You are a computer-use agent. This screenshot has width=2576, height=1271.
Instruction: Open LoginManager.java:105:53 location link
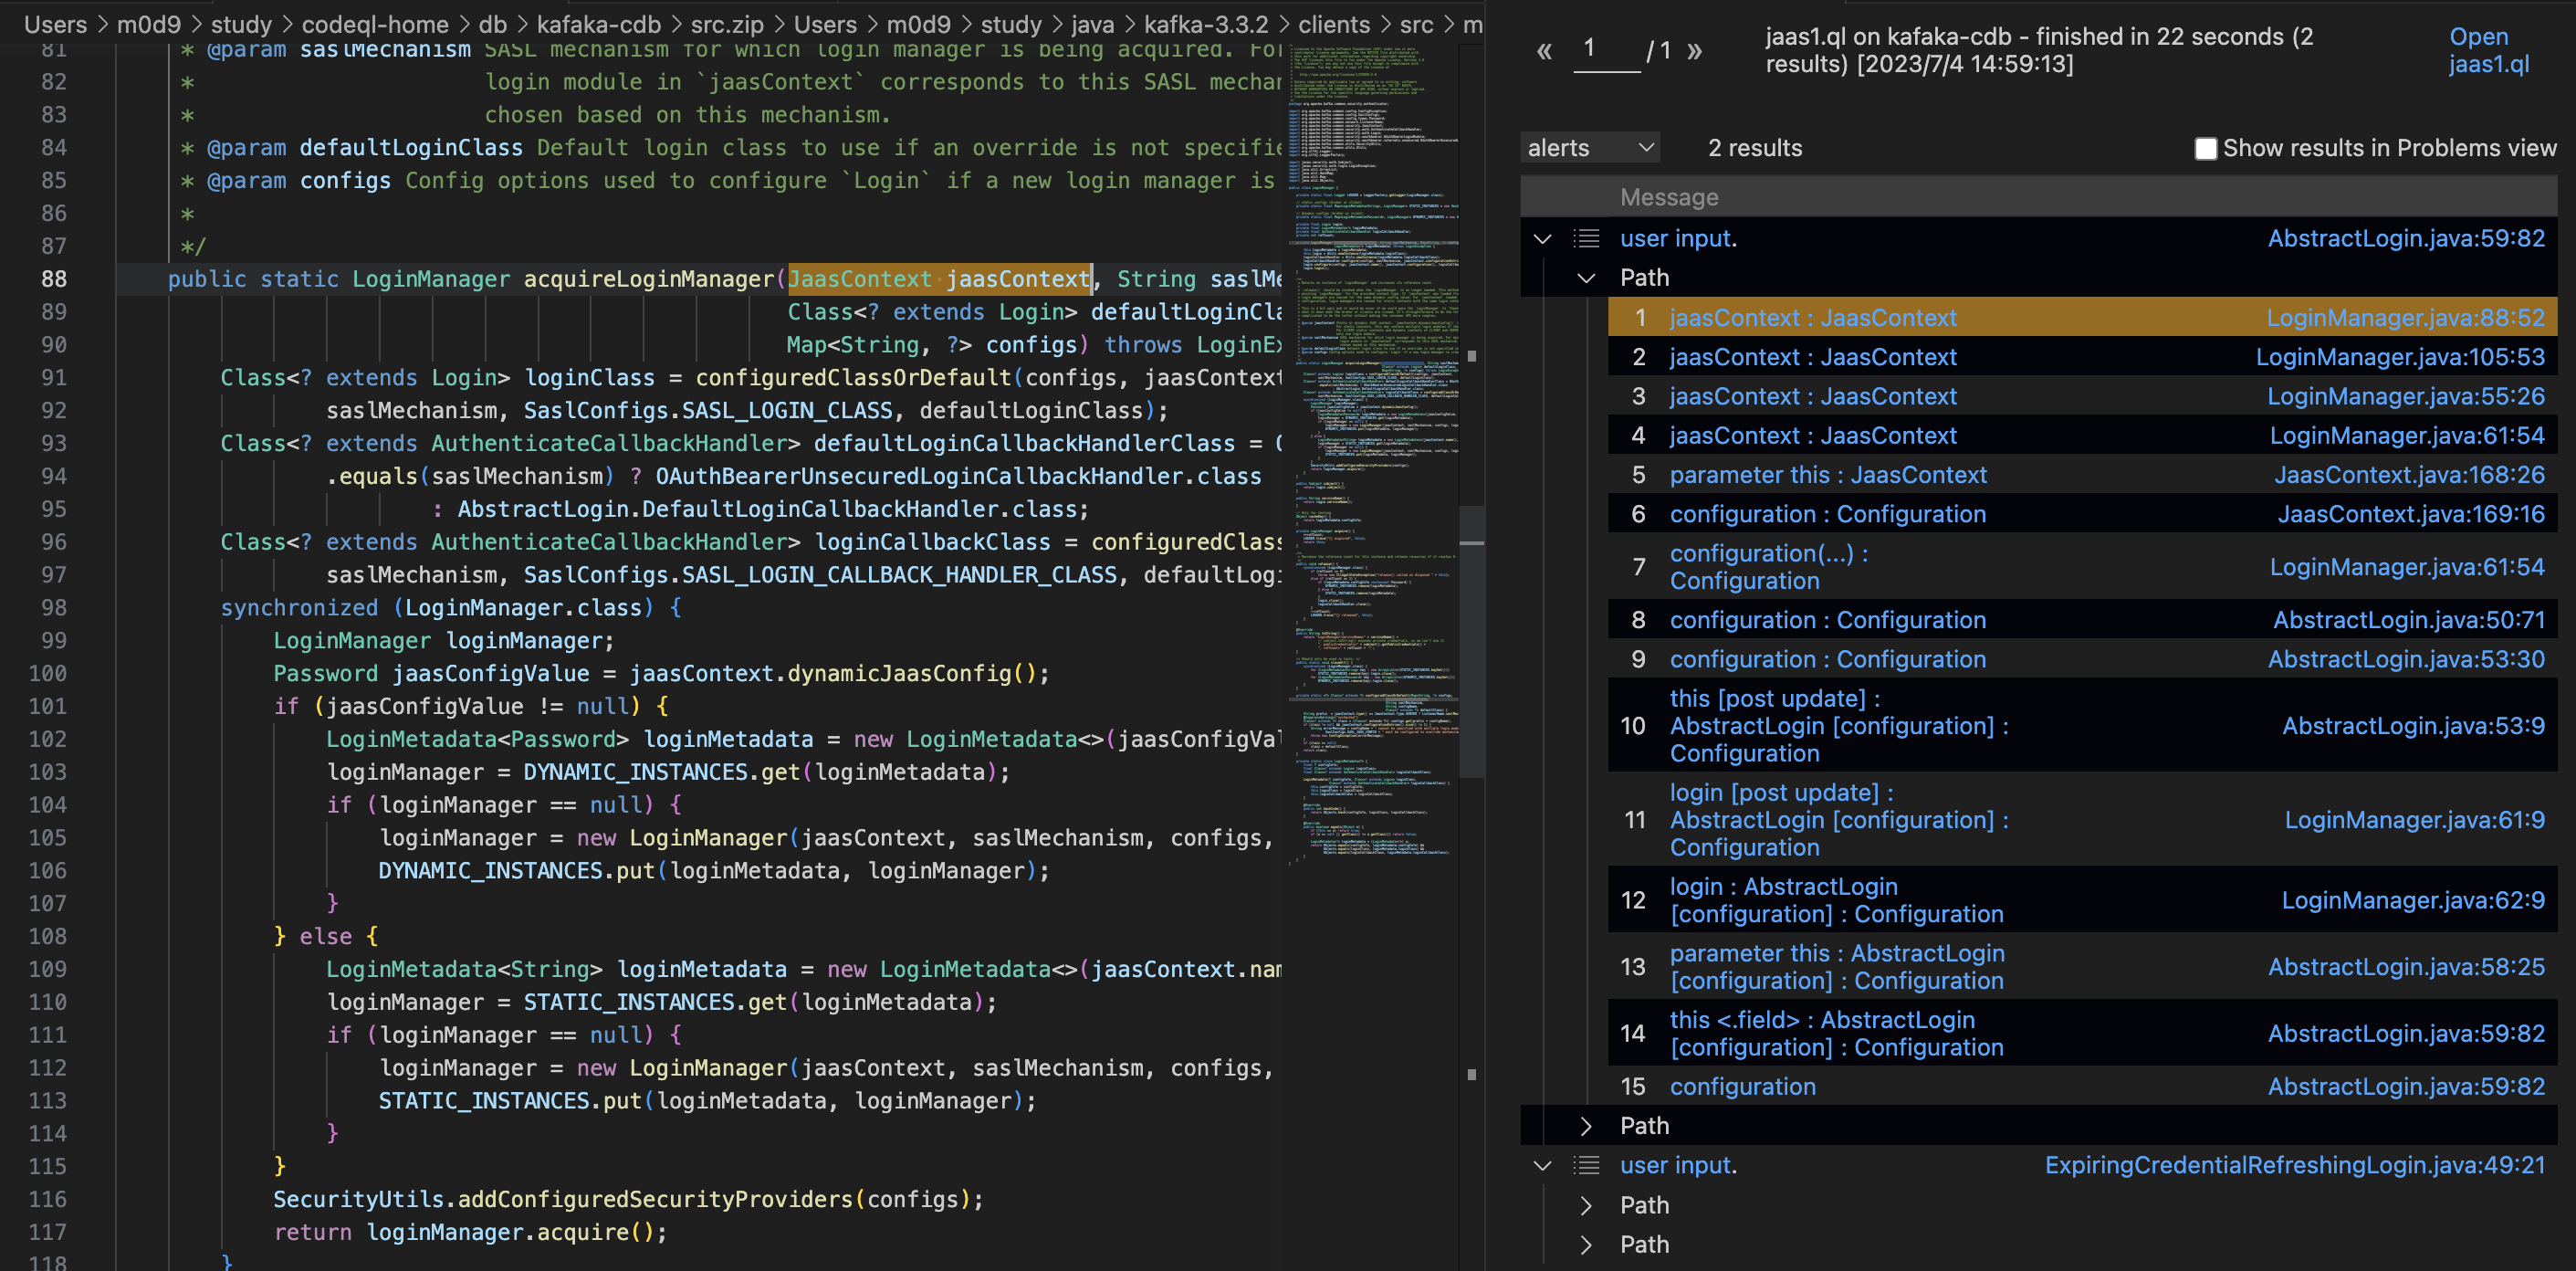pos(2400,357)
